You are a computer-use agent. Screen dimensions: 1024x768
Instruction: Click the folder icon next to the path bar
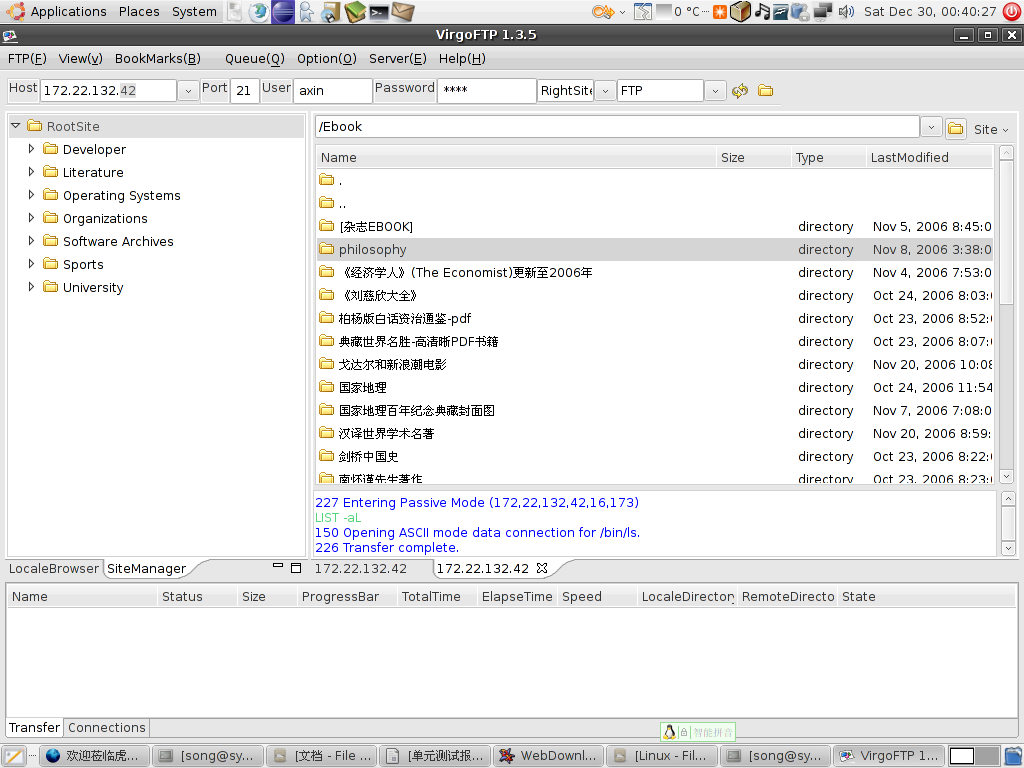point(955,128)
